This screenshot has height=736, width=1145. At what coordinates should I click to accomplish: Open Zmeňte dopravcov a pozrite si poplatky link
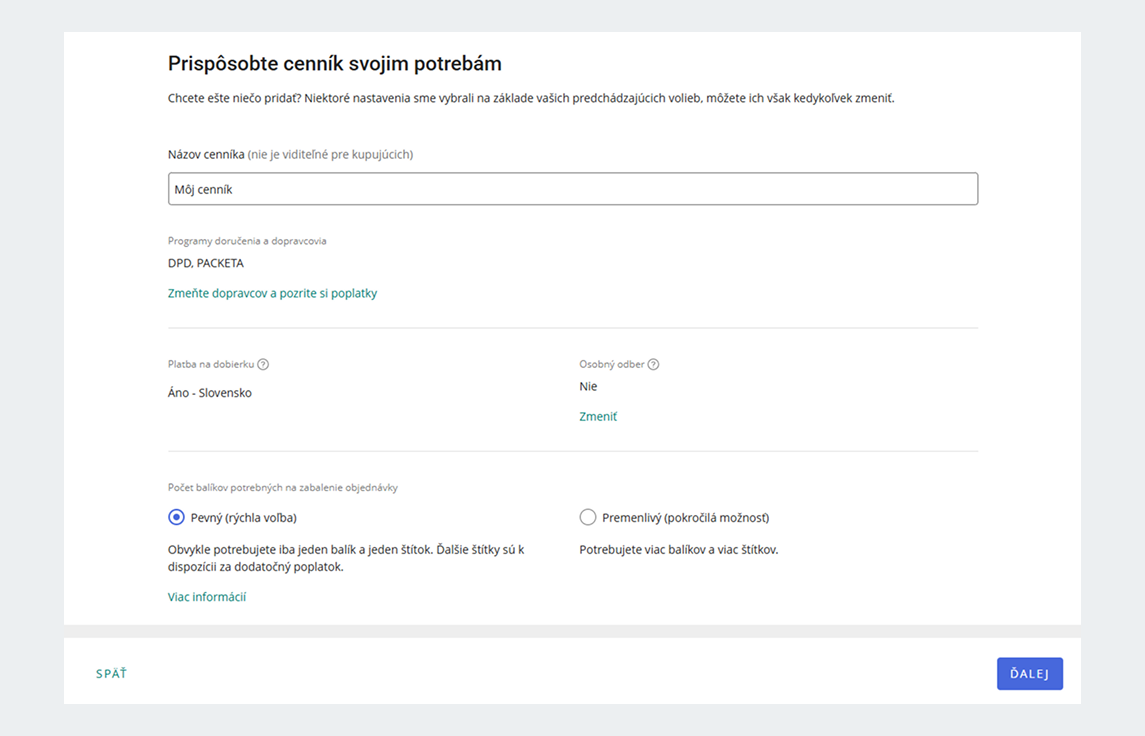pos(272,294)
